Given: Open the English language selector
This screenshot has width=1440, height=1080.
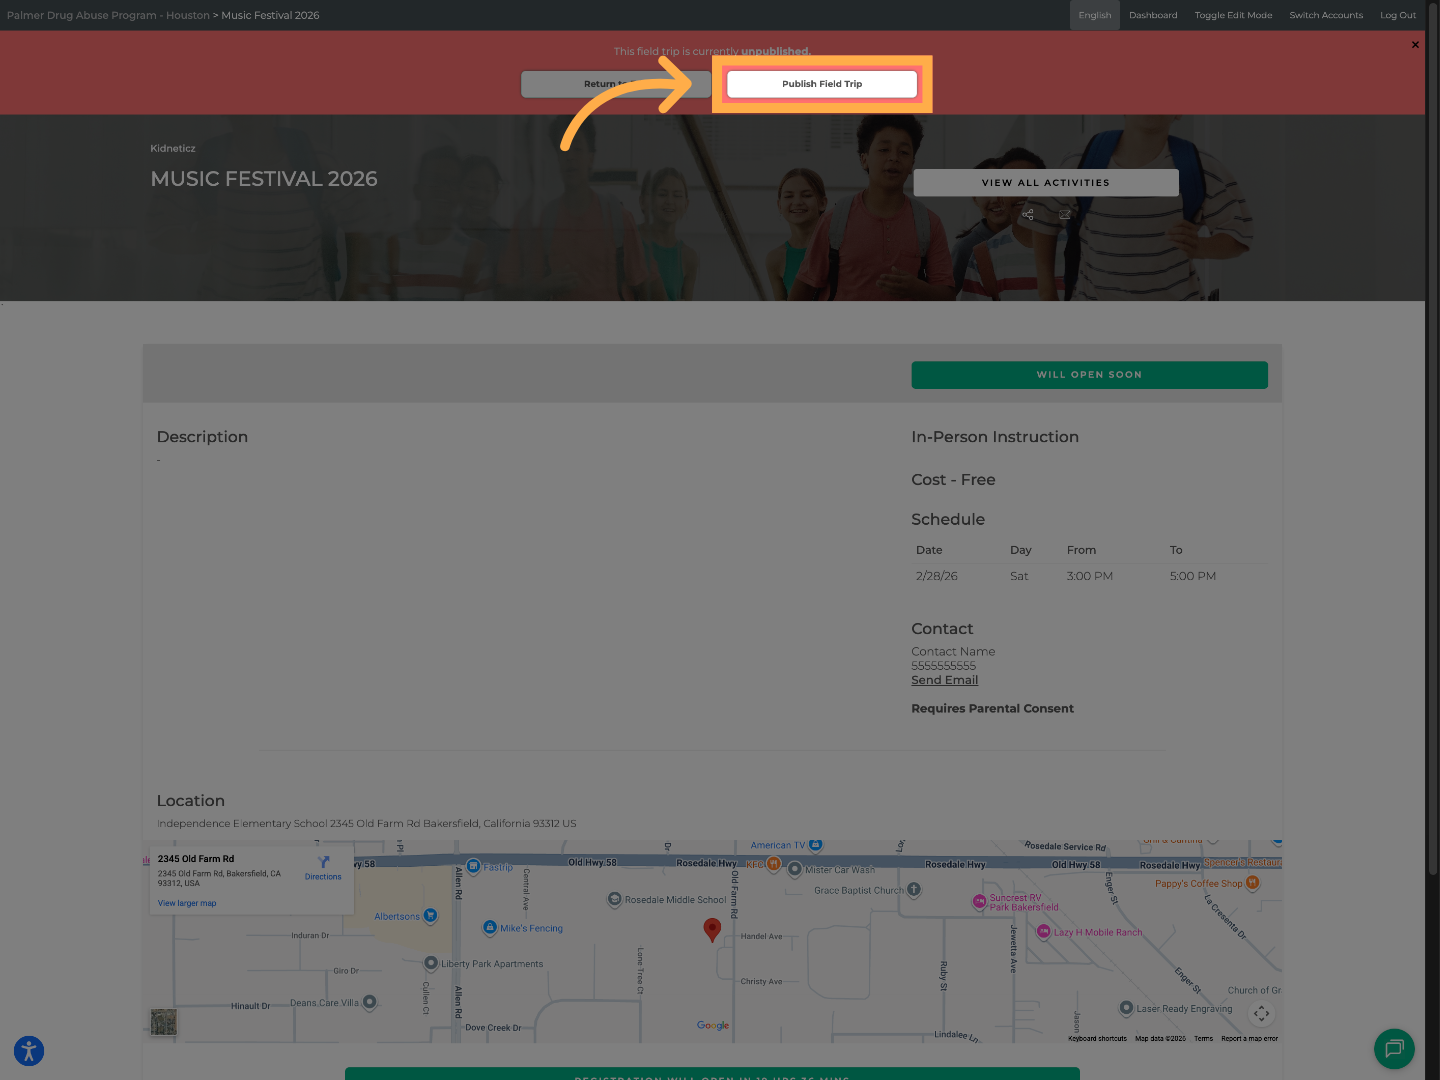Looking at the screenshot, I should 1094,15.
